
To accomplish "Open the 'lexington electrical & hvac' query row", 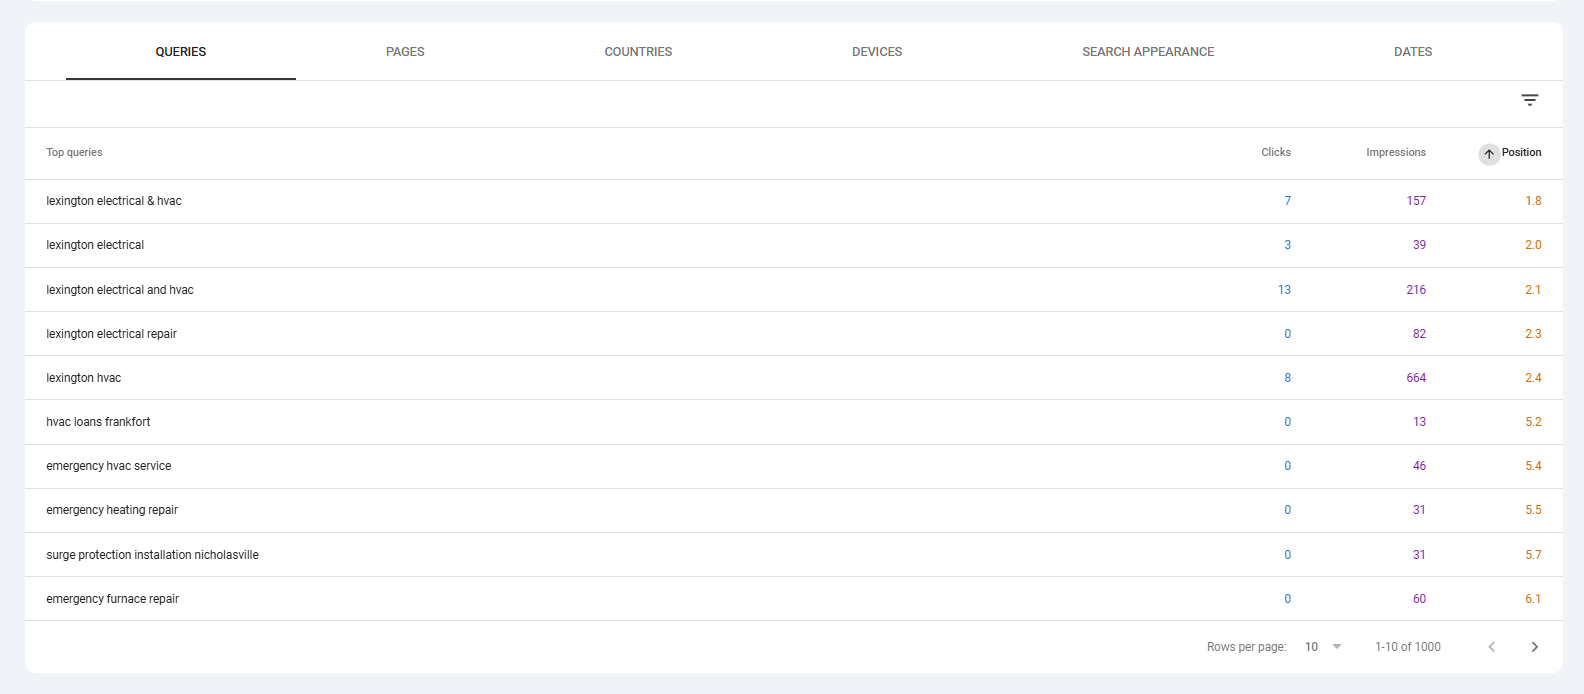I will click(x=114, y=201).
